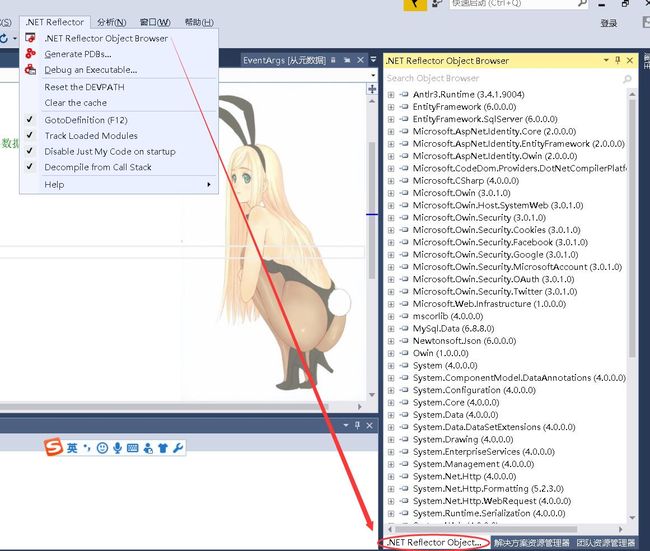650x551 pixels.
Task: Open the 帮助(H) menu
Action: point(199,22)
